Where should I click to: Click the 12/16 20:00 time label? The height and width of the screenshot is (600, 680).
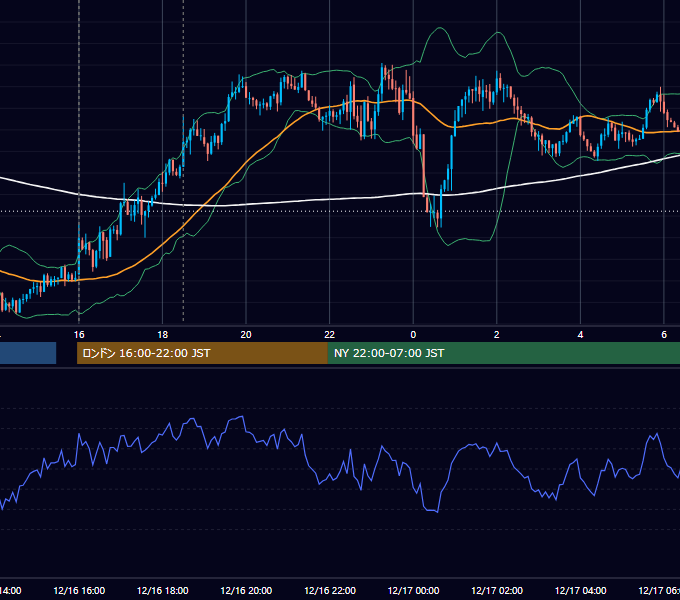246,590
